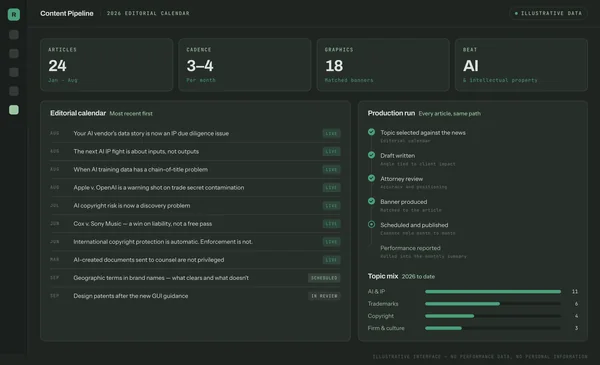The image size is (600, 365).
Task: Click the check icon beside Banner produced
Action: [371, 201]
